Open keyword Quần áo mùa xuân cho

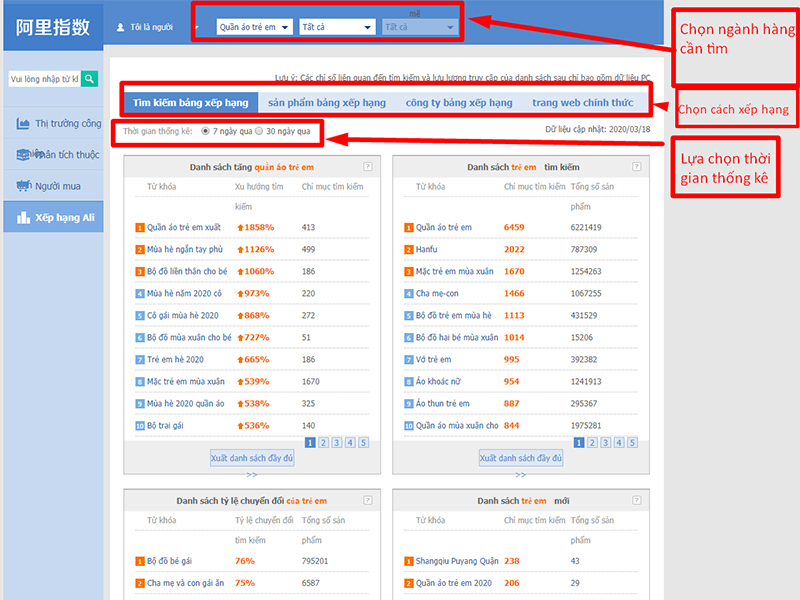[457, 426]
